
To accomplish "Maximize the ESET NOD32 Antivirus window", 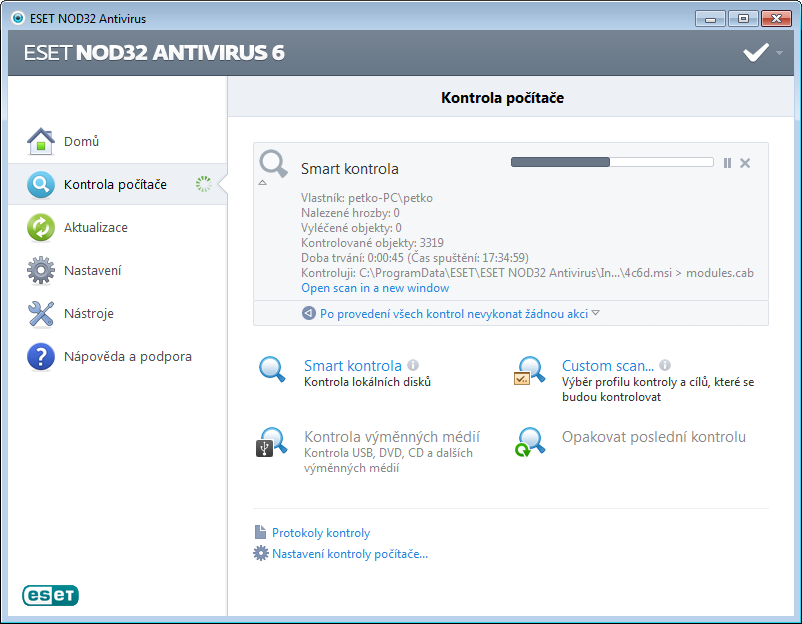I will pos(743,19).
